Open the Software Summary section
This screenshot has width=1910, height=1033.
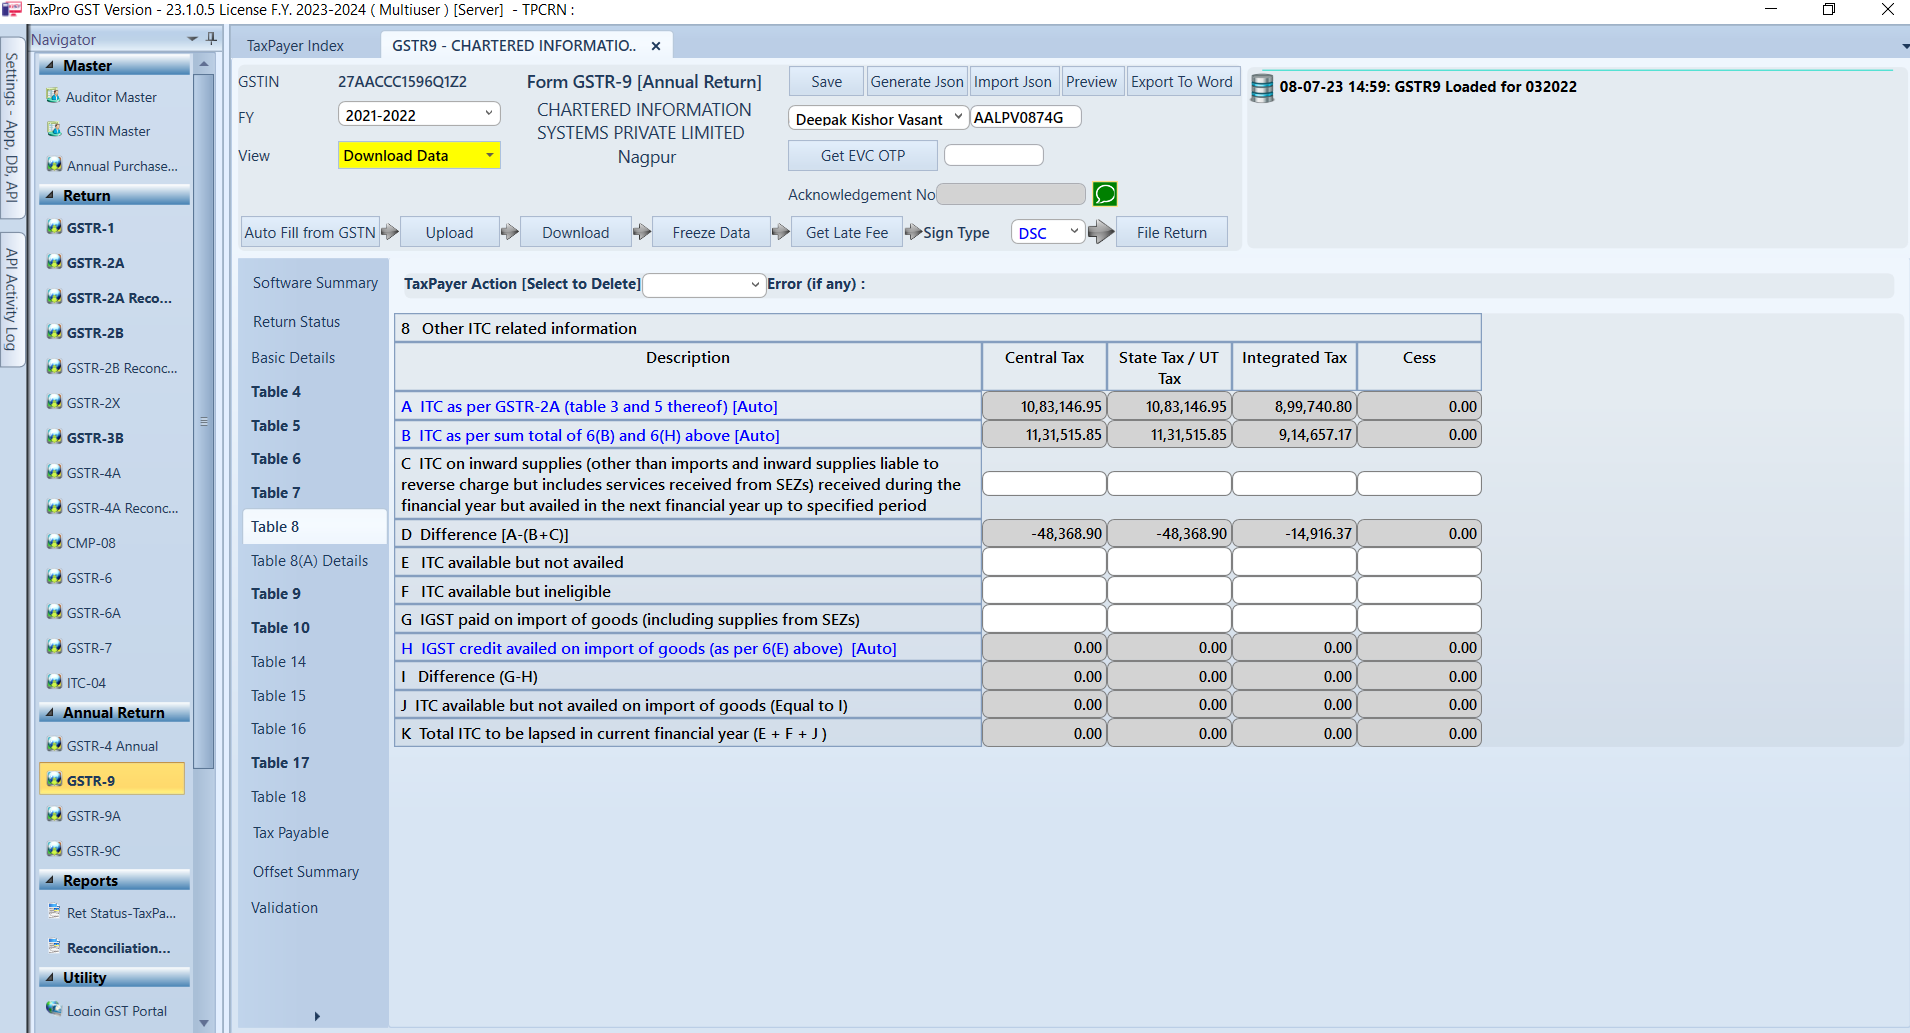tap(315, 283)
